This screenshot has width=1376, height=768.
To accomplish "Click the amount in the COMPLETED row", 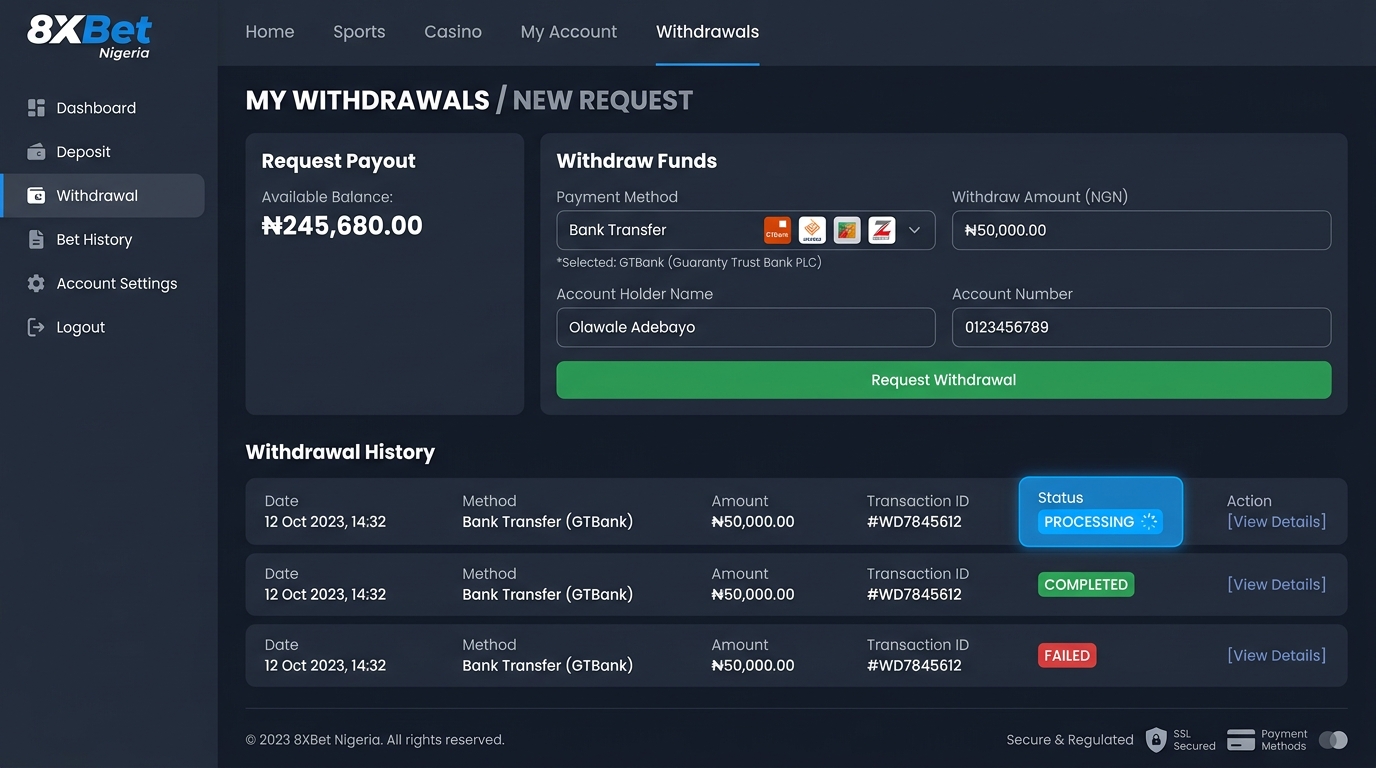I will pyautogui.click(x=753, y=595).
